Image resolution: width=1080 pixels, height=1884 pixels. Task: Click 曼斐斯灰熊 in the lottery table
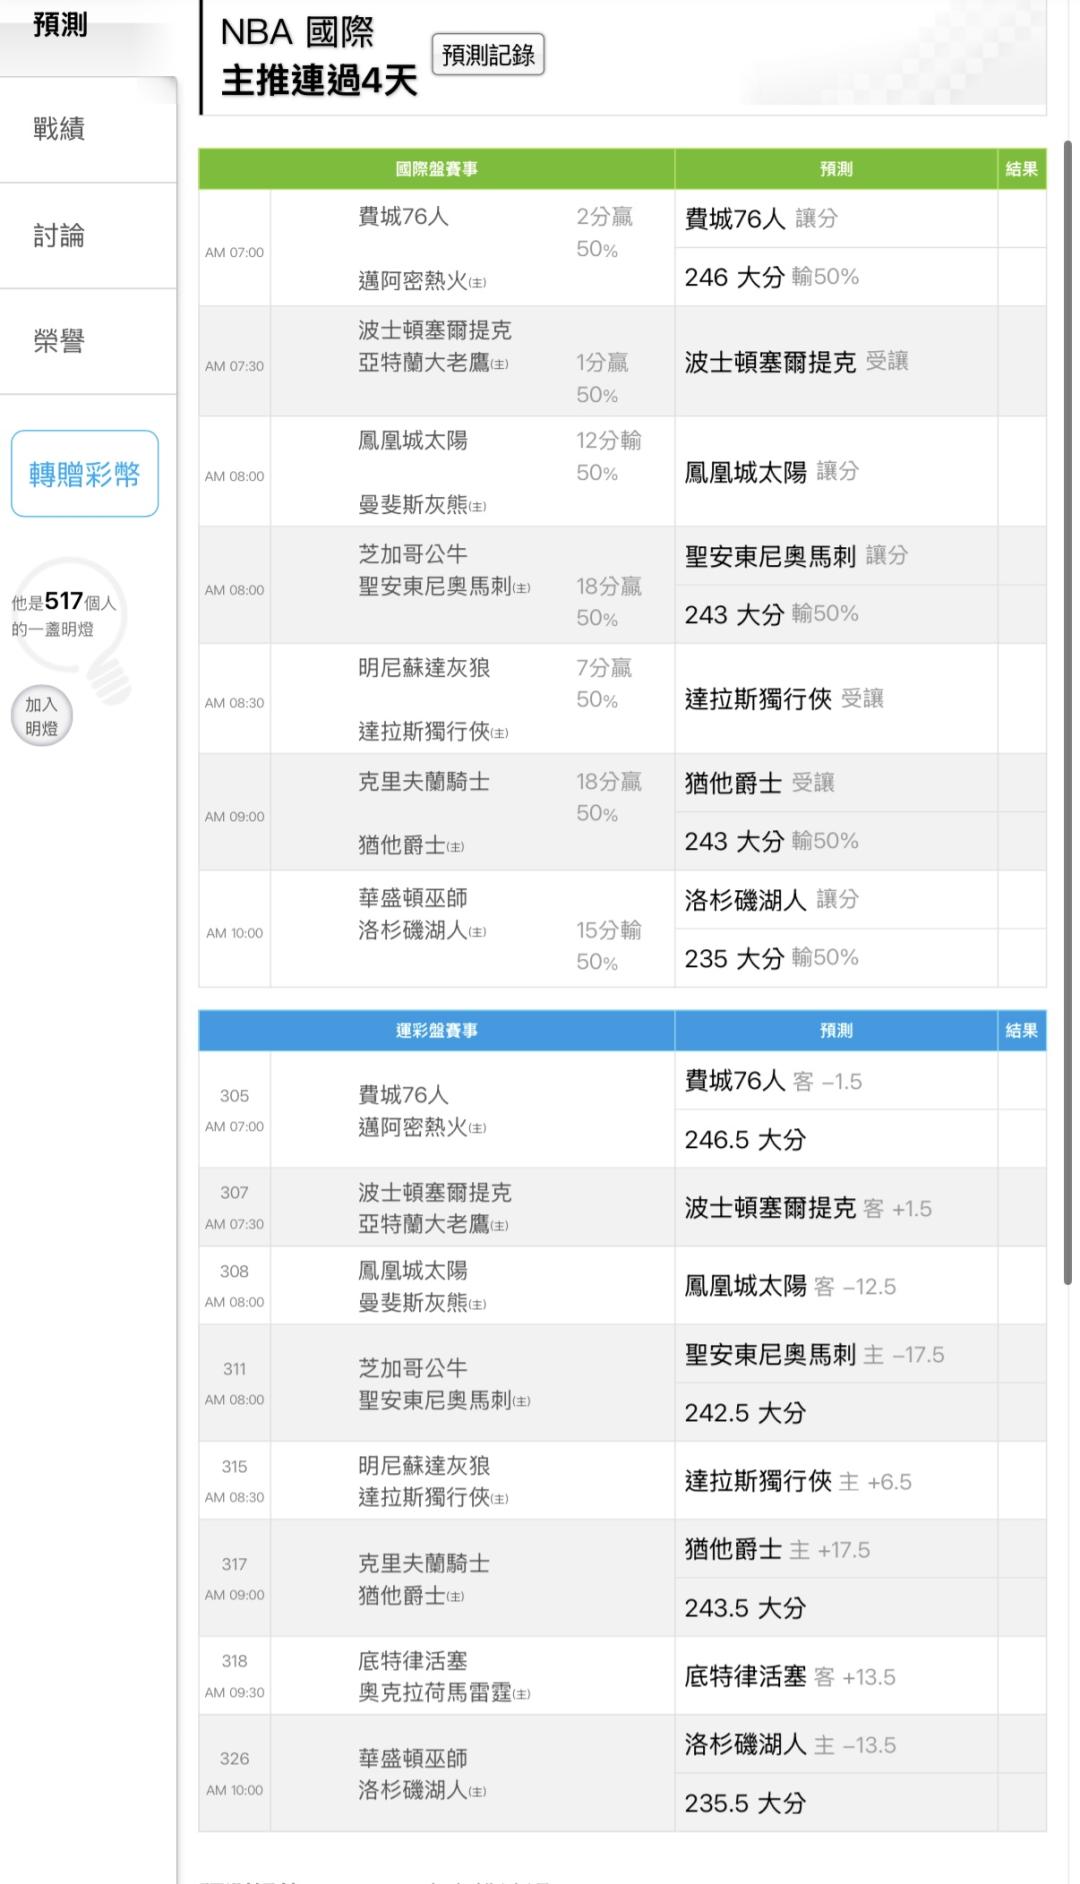pos(422,1302)
